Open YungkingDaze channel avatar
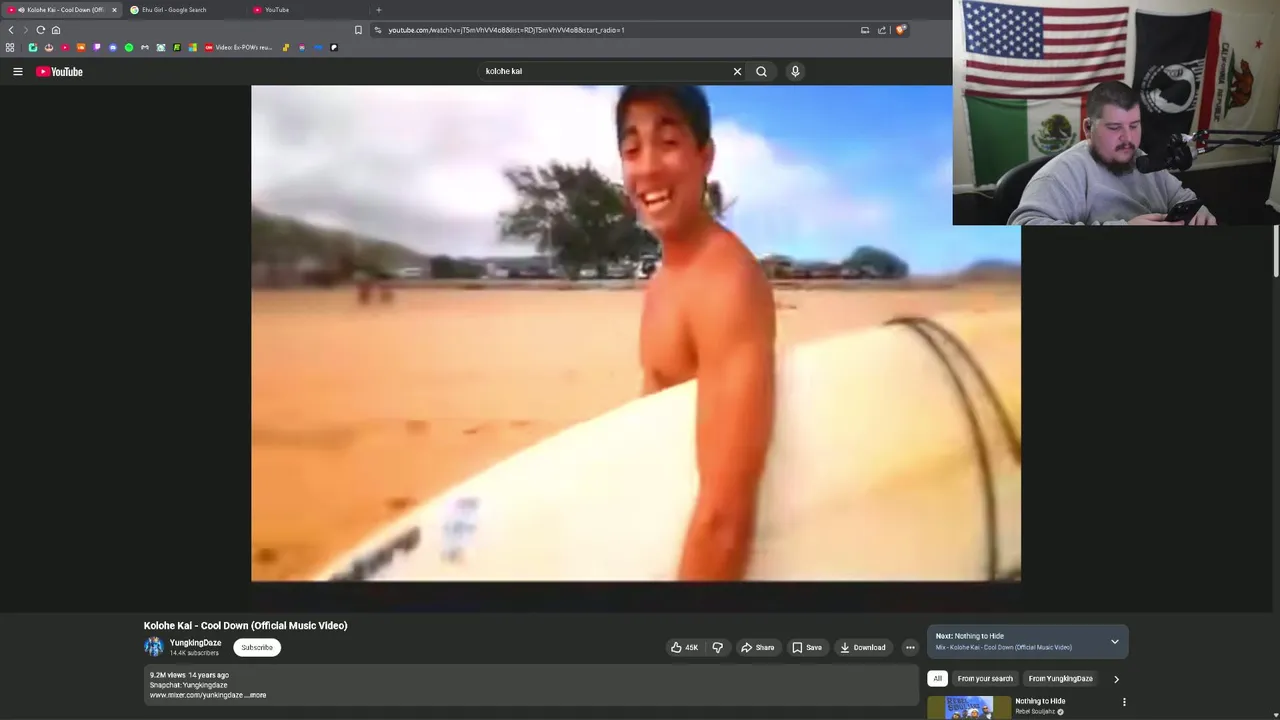Image resolution: width=1280 pixels, height=720 pixels. point(153,647)
